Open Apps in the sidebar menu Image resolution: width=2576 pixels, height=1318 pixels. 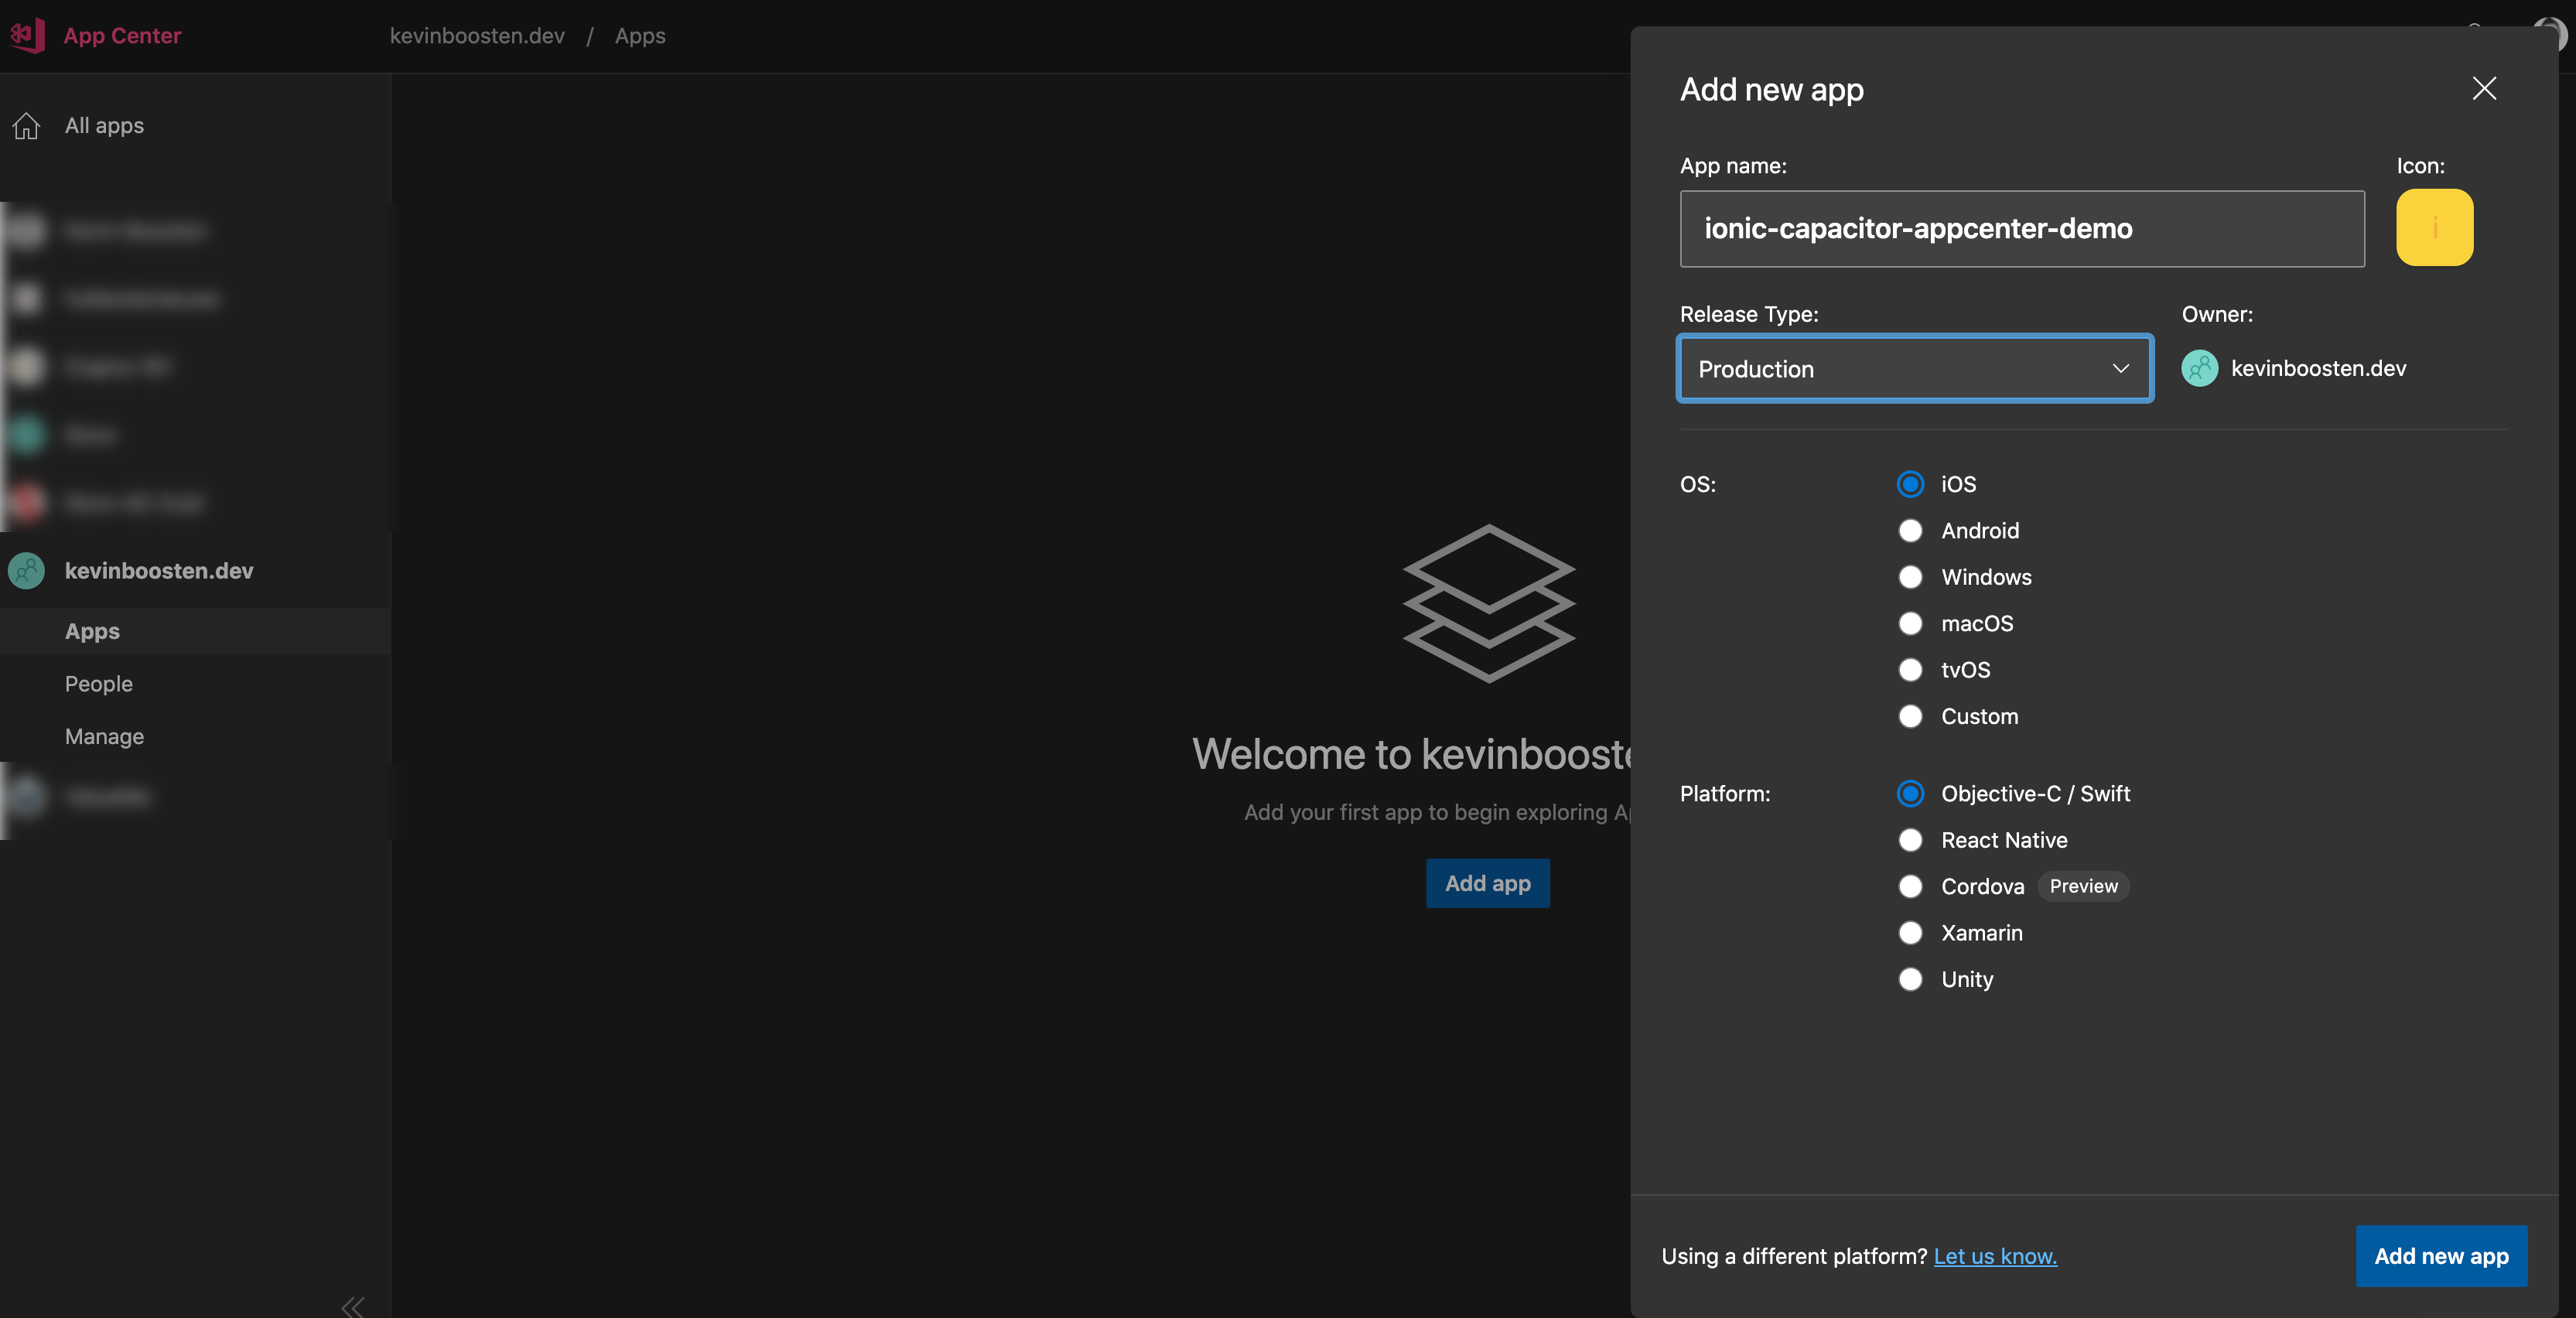click(194, 631)
